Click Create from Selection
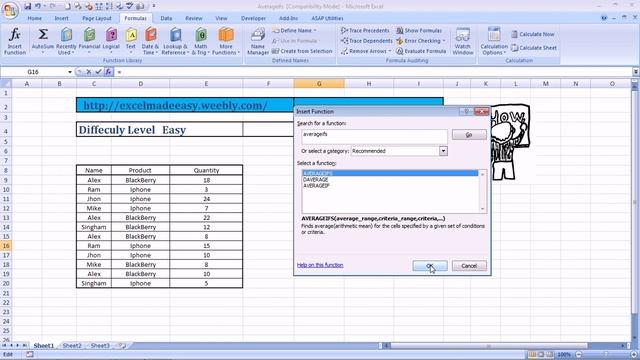Viewport: 640px width, 360px height. [302, 51]
